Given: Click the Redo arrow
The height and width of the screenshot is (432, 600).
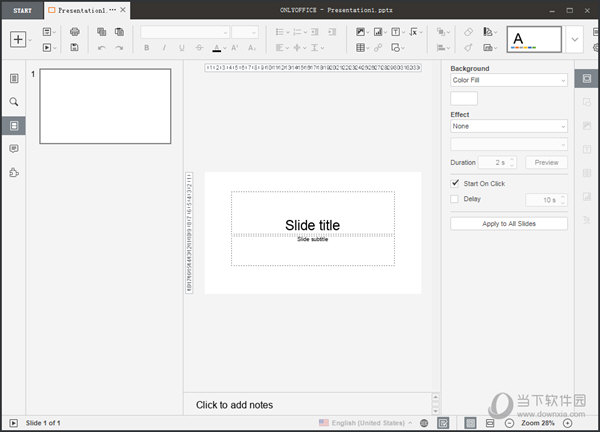Looking at the screenshot, I should point(119,48).
